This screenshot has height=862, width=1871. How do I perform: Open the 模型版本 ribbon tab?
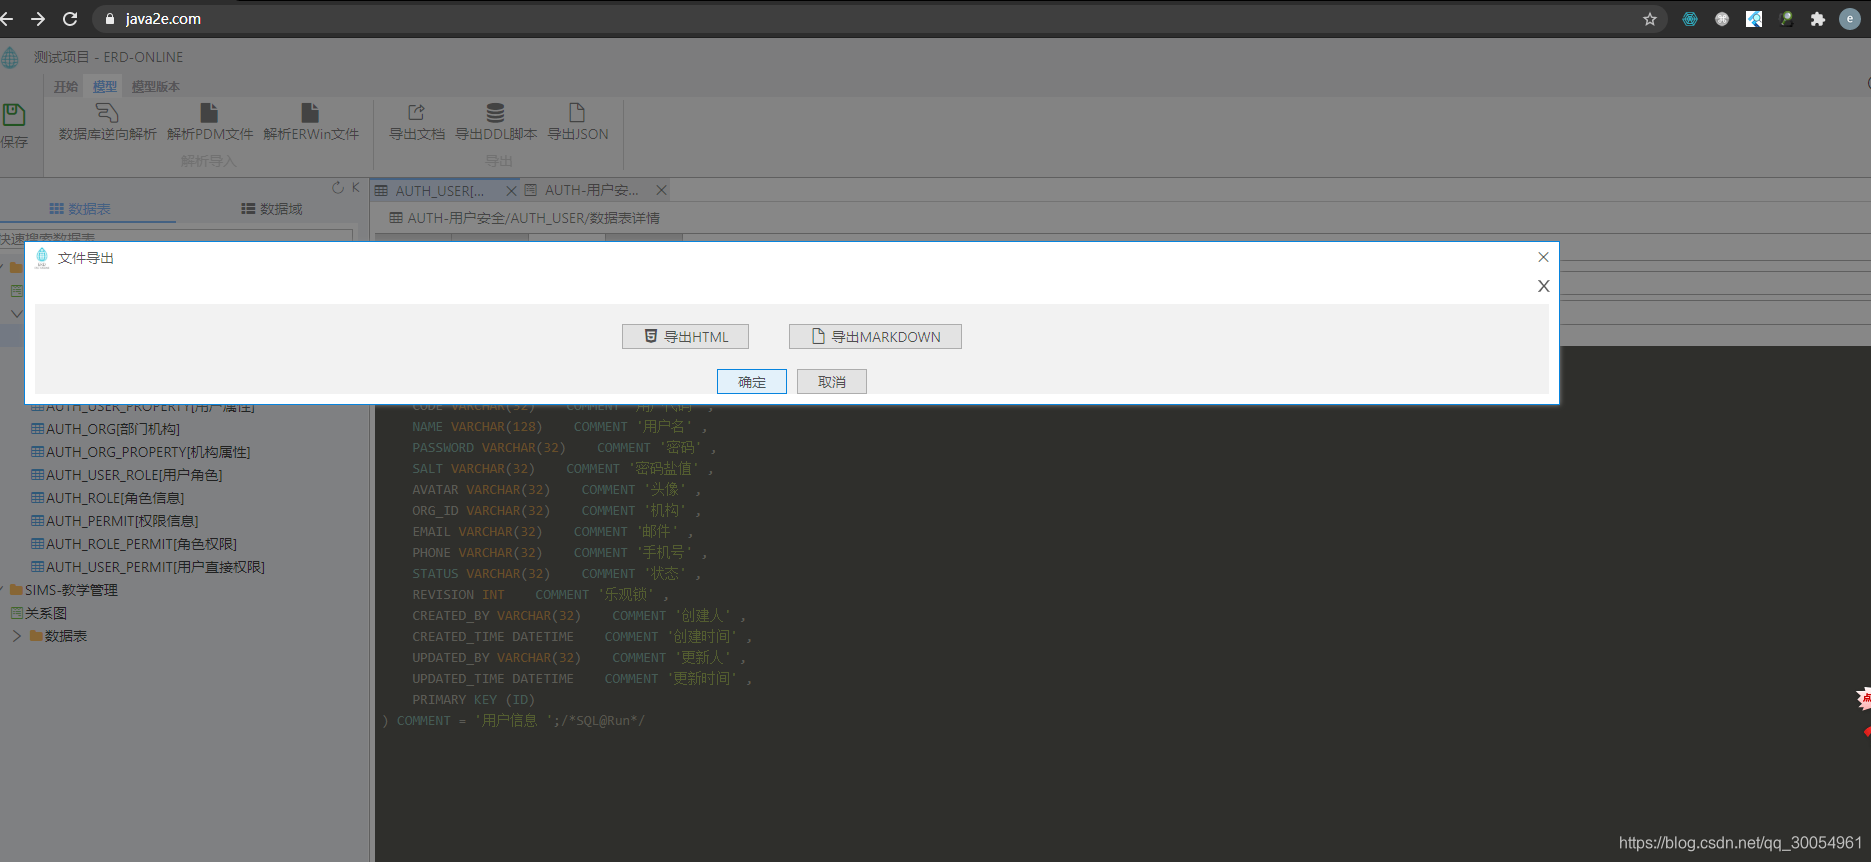[156, 87]
